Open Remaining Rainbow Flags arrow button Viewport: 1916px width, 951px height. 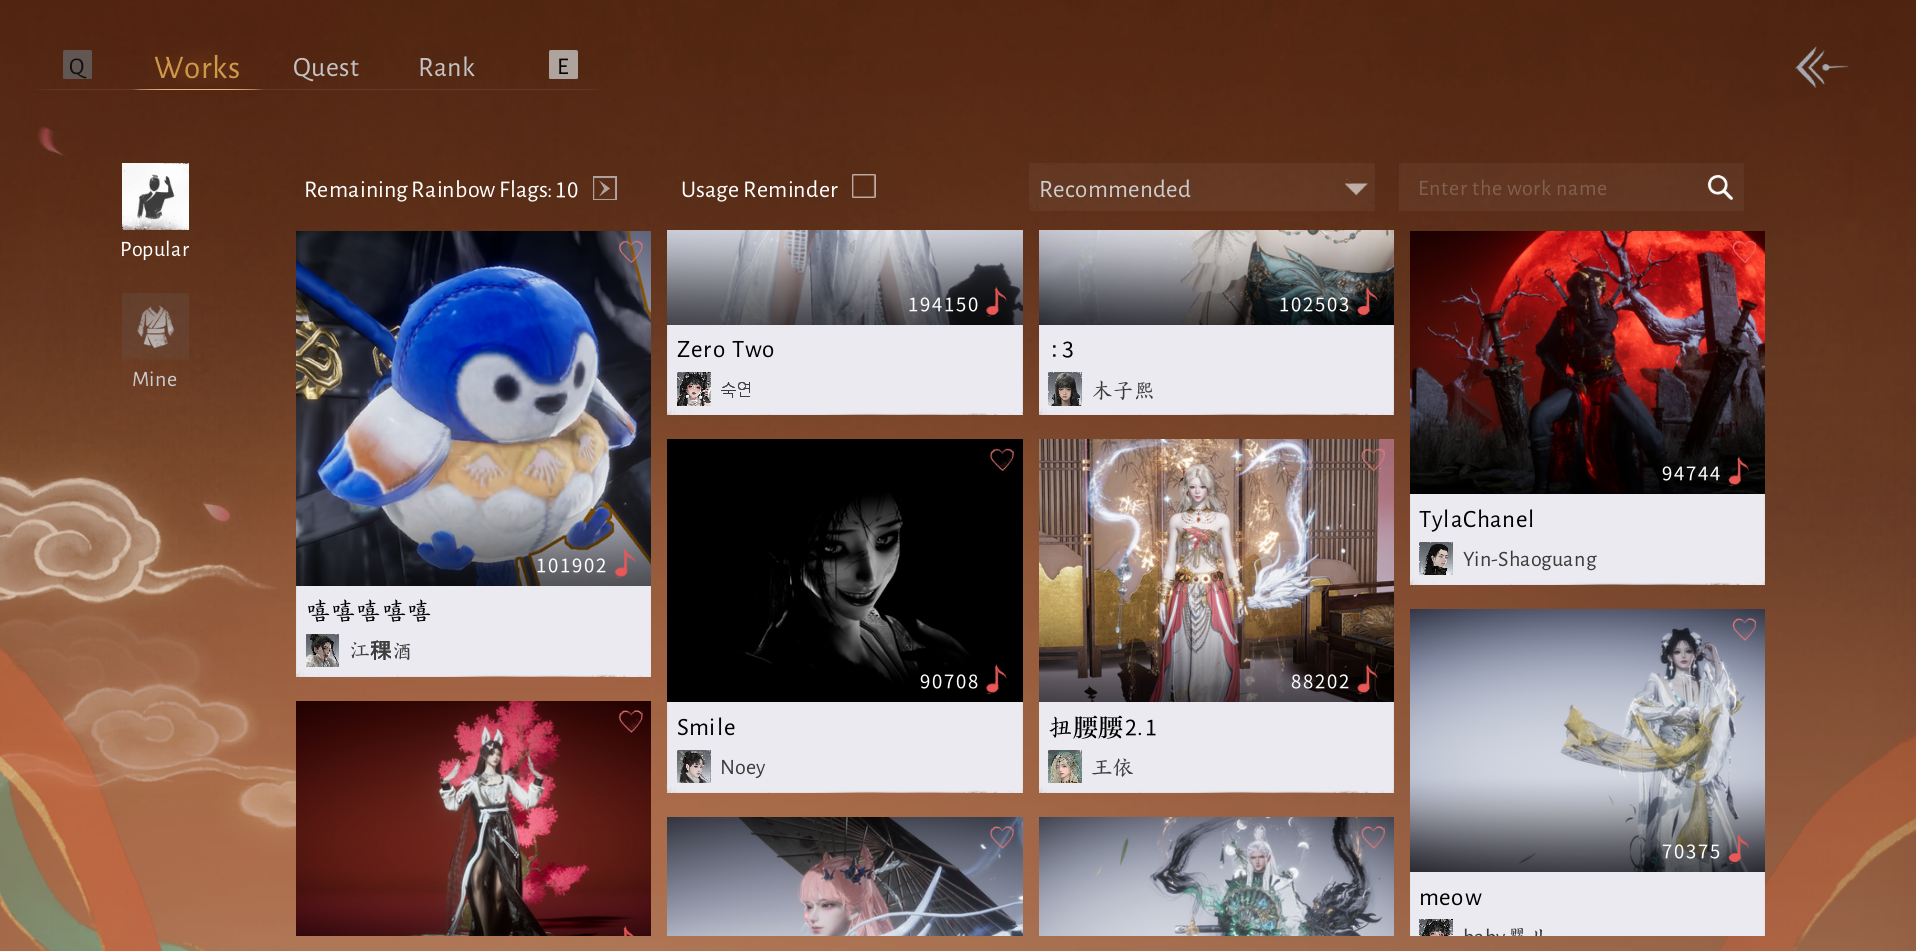[x=605, y=188]
